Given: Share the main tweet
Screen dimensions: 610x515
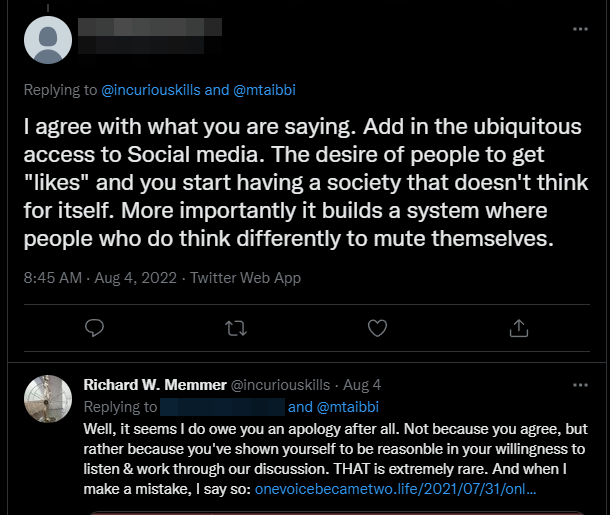Looking at the screenshot, I should point(518,327).
